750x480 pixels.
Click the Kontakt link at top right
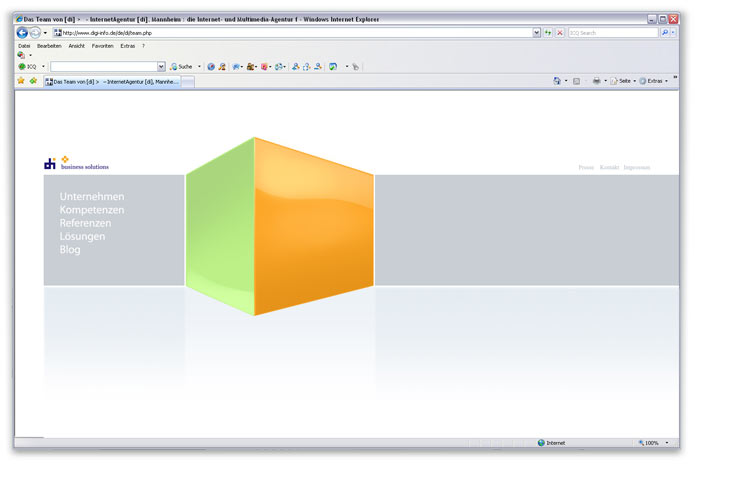pyautogui.click(x=609, y=168)
